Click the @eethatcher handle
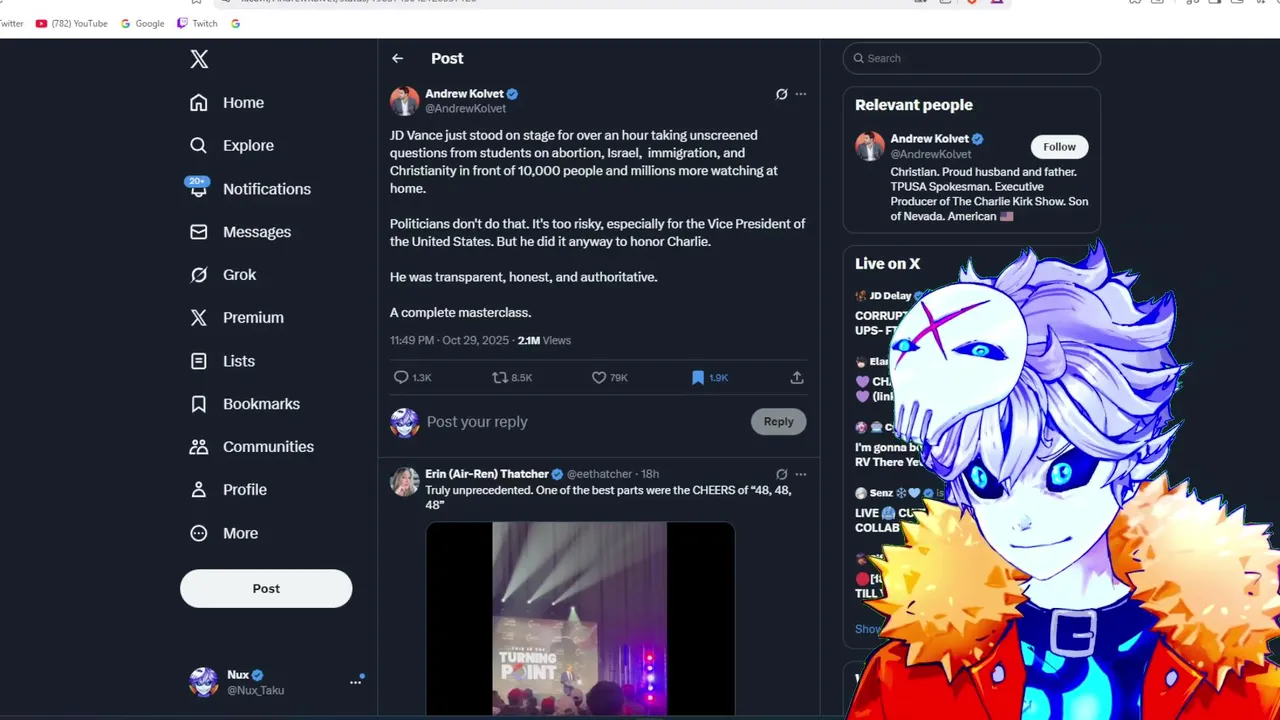The height and width of the screenshot is (720, 1280). pyautogui.click(x=600, y=474)
